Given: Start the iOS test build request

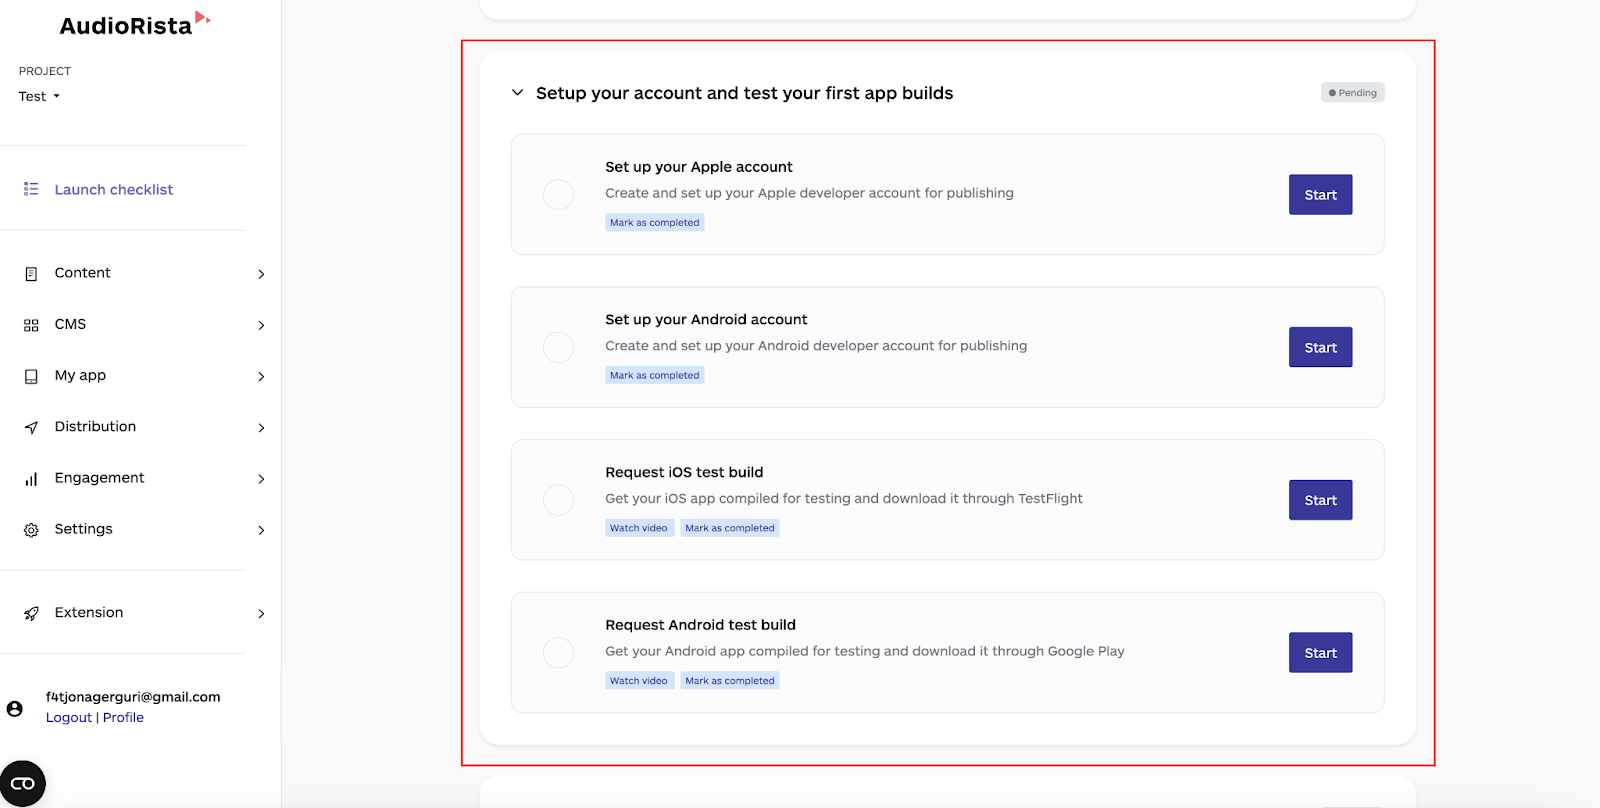Looking at the screenshot, I should (x=1320, y=500).
